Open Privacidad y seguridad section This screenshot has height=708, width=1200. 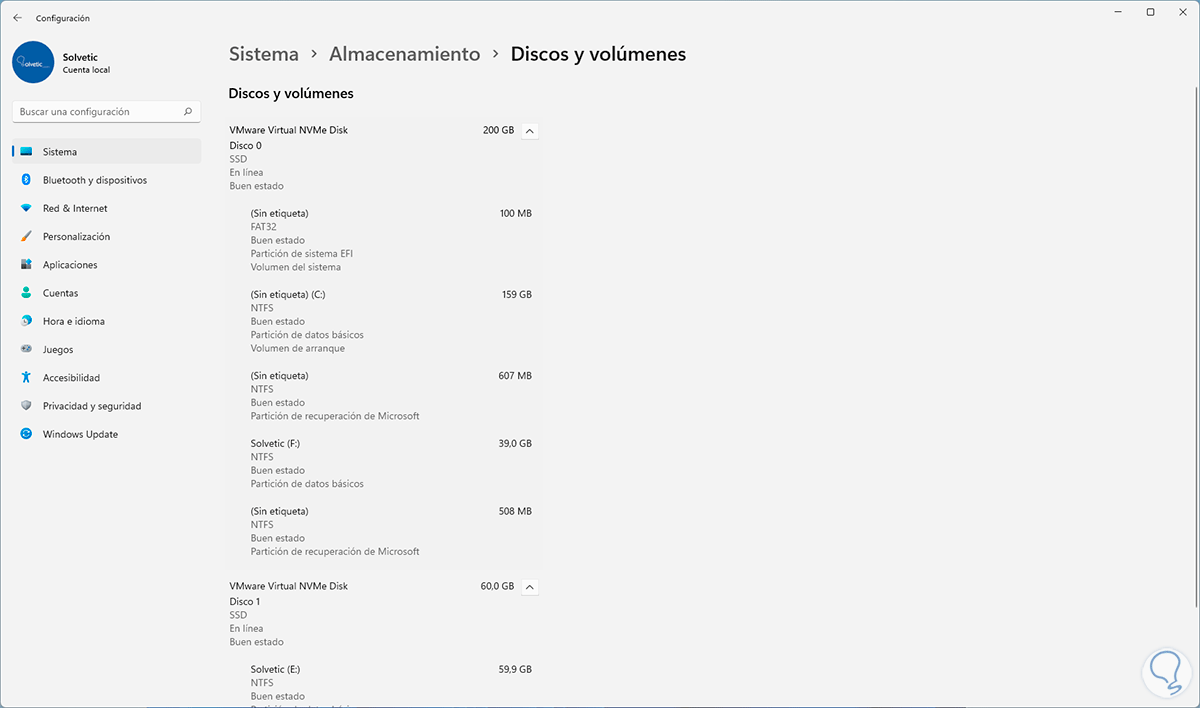point(92,406)
